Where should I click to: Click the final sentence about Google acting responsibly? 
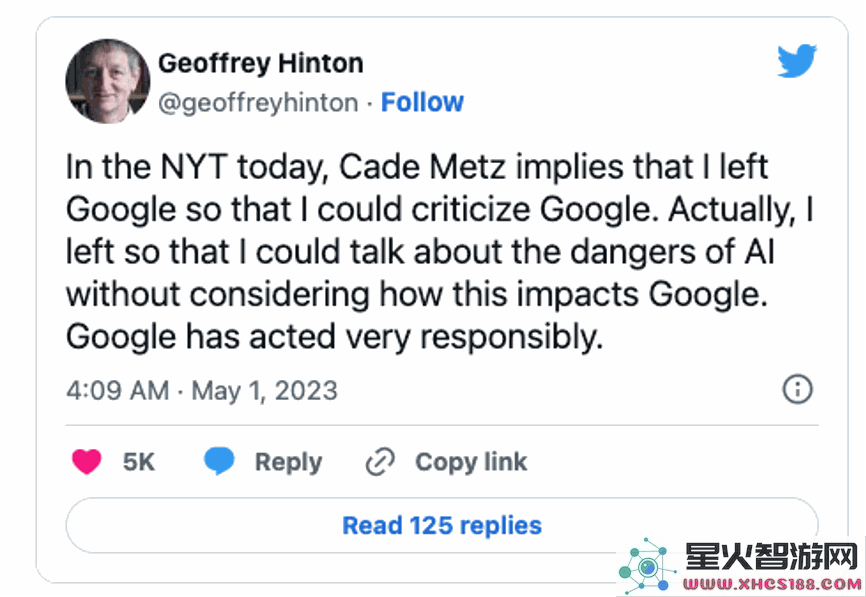tap(334, 337)
